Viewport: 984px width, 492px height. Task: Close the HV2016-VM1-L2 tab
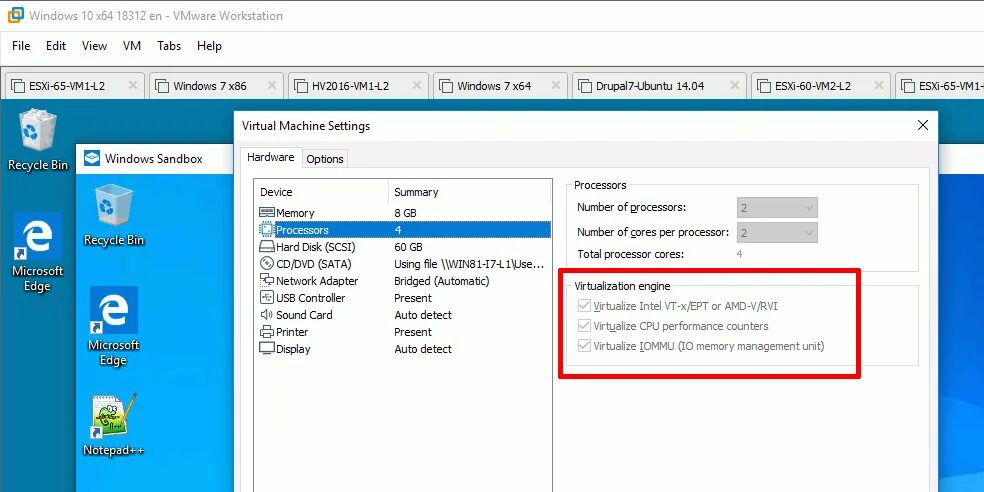(x=416, y=85)
